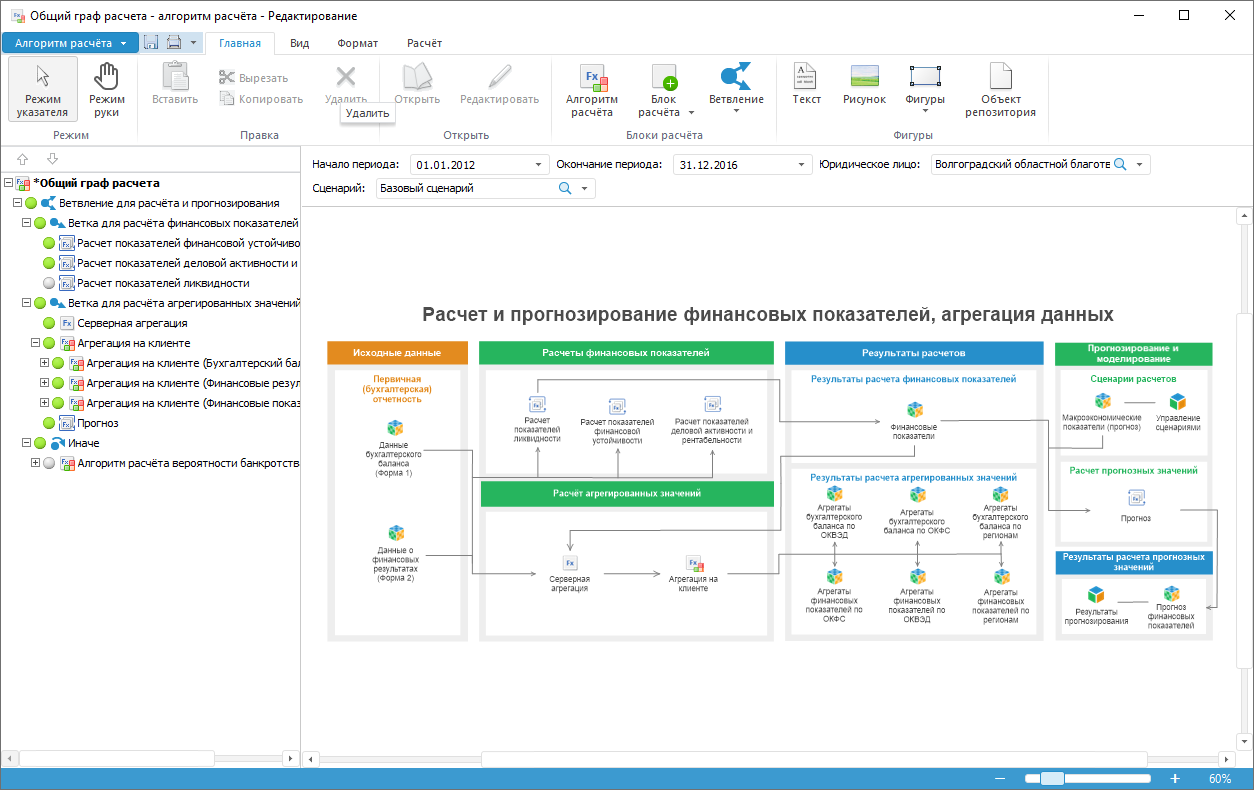
Task: Select the pointer mode tool (Режим указателя)
Action: pos(43,91)
